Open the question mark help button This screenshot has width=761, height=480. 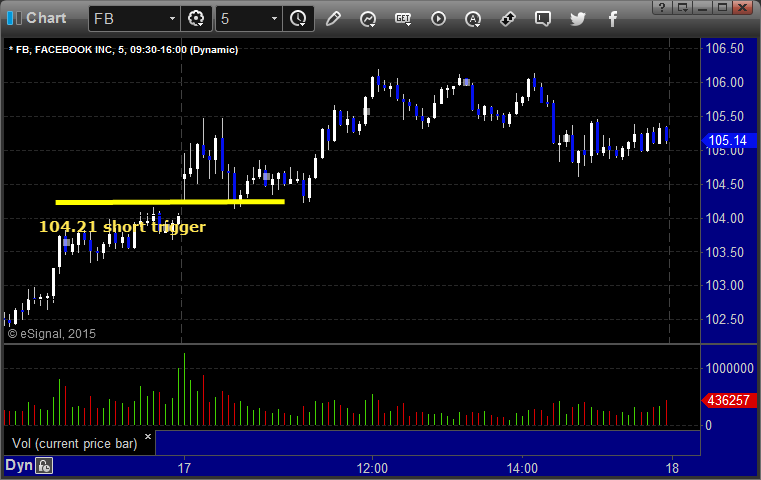(x=662, y=7)
